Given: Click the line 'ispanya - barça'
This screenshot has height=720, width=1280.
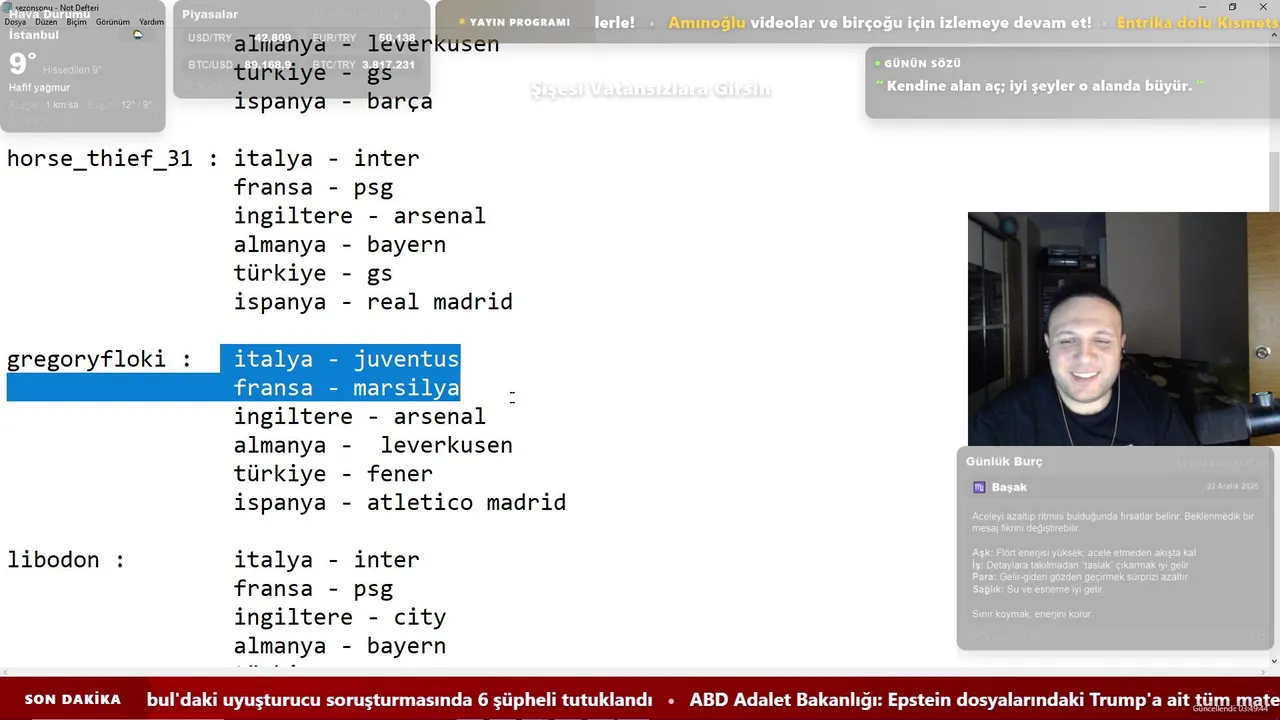Looking at the screenshot, I should click(x=333, y=102).
